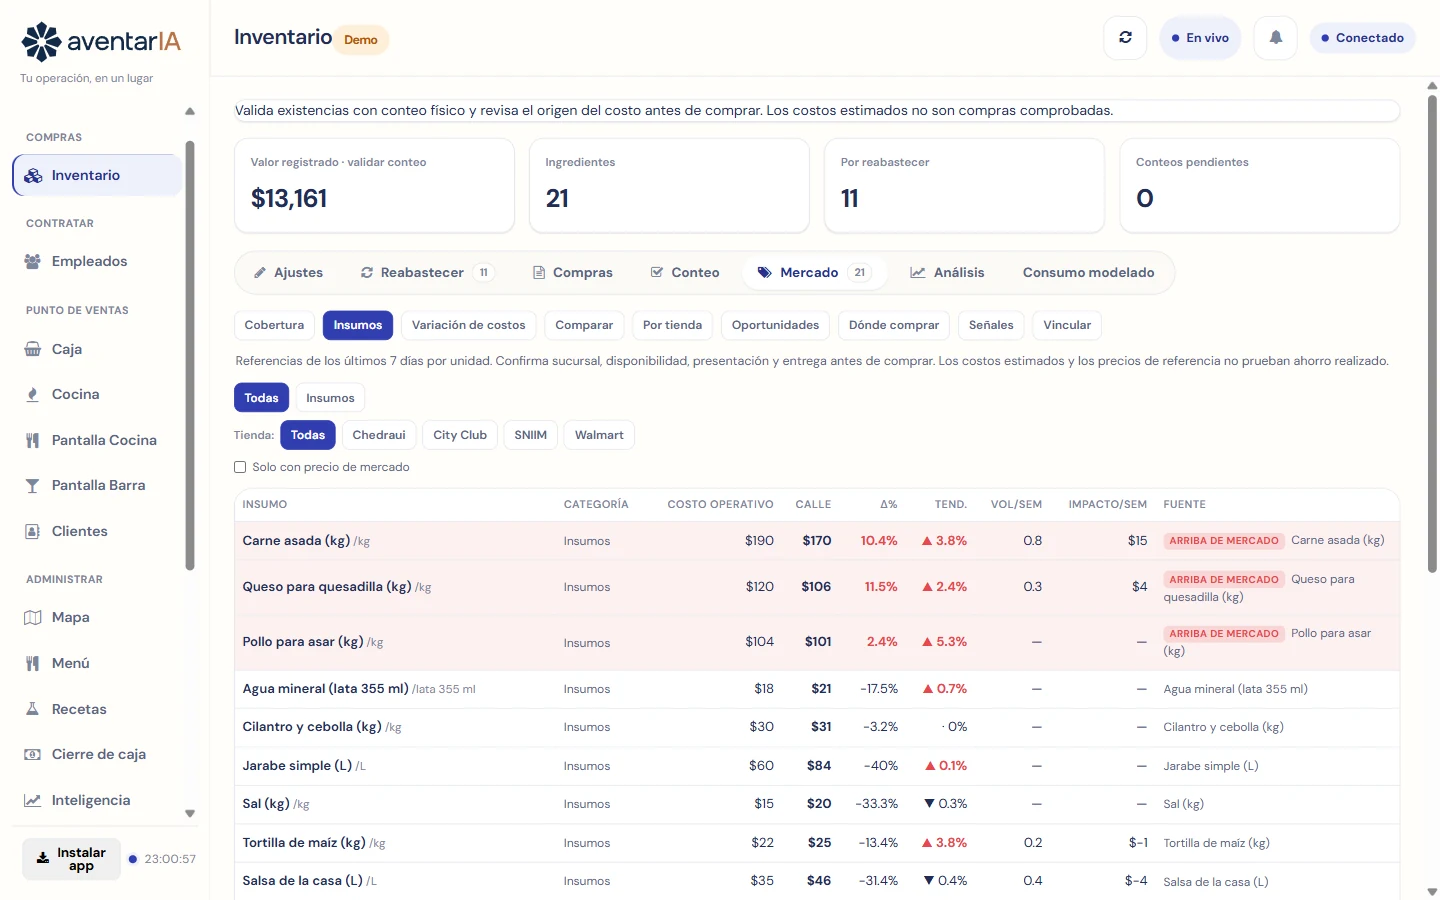Filter store by Walmart

599,435
